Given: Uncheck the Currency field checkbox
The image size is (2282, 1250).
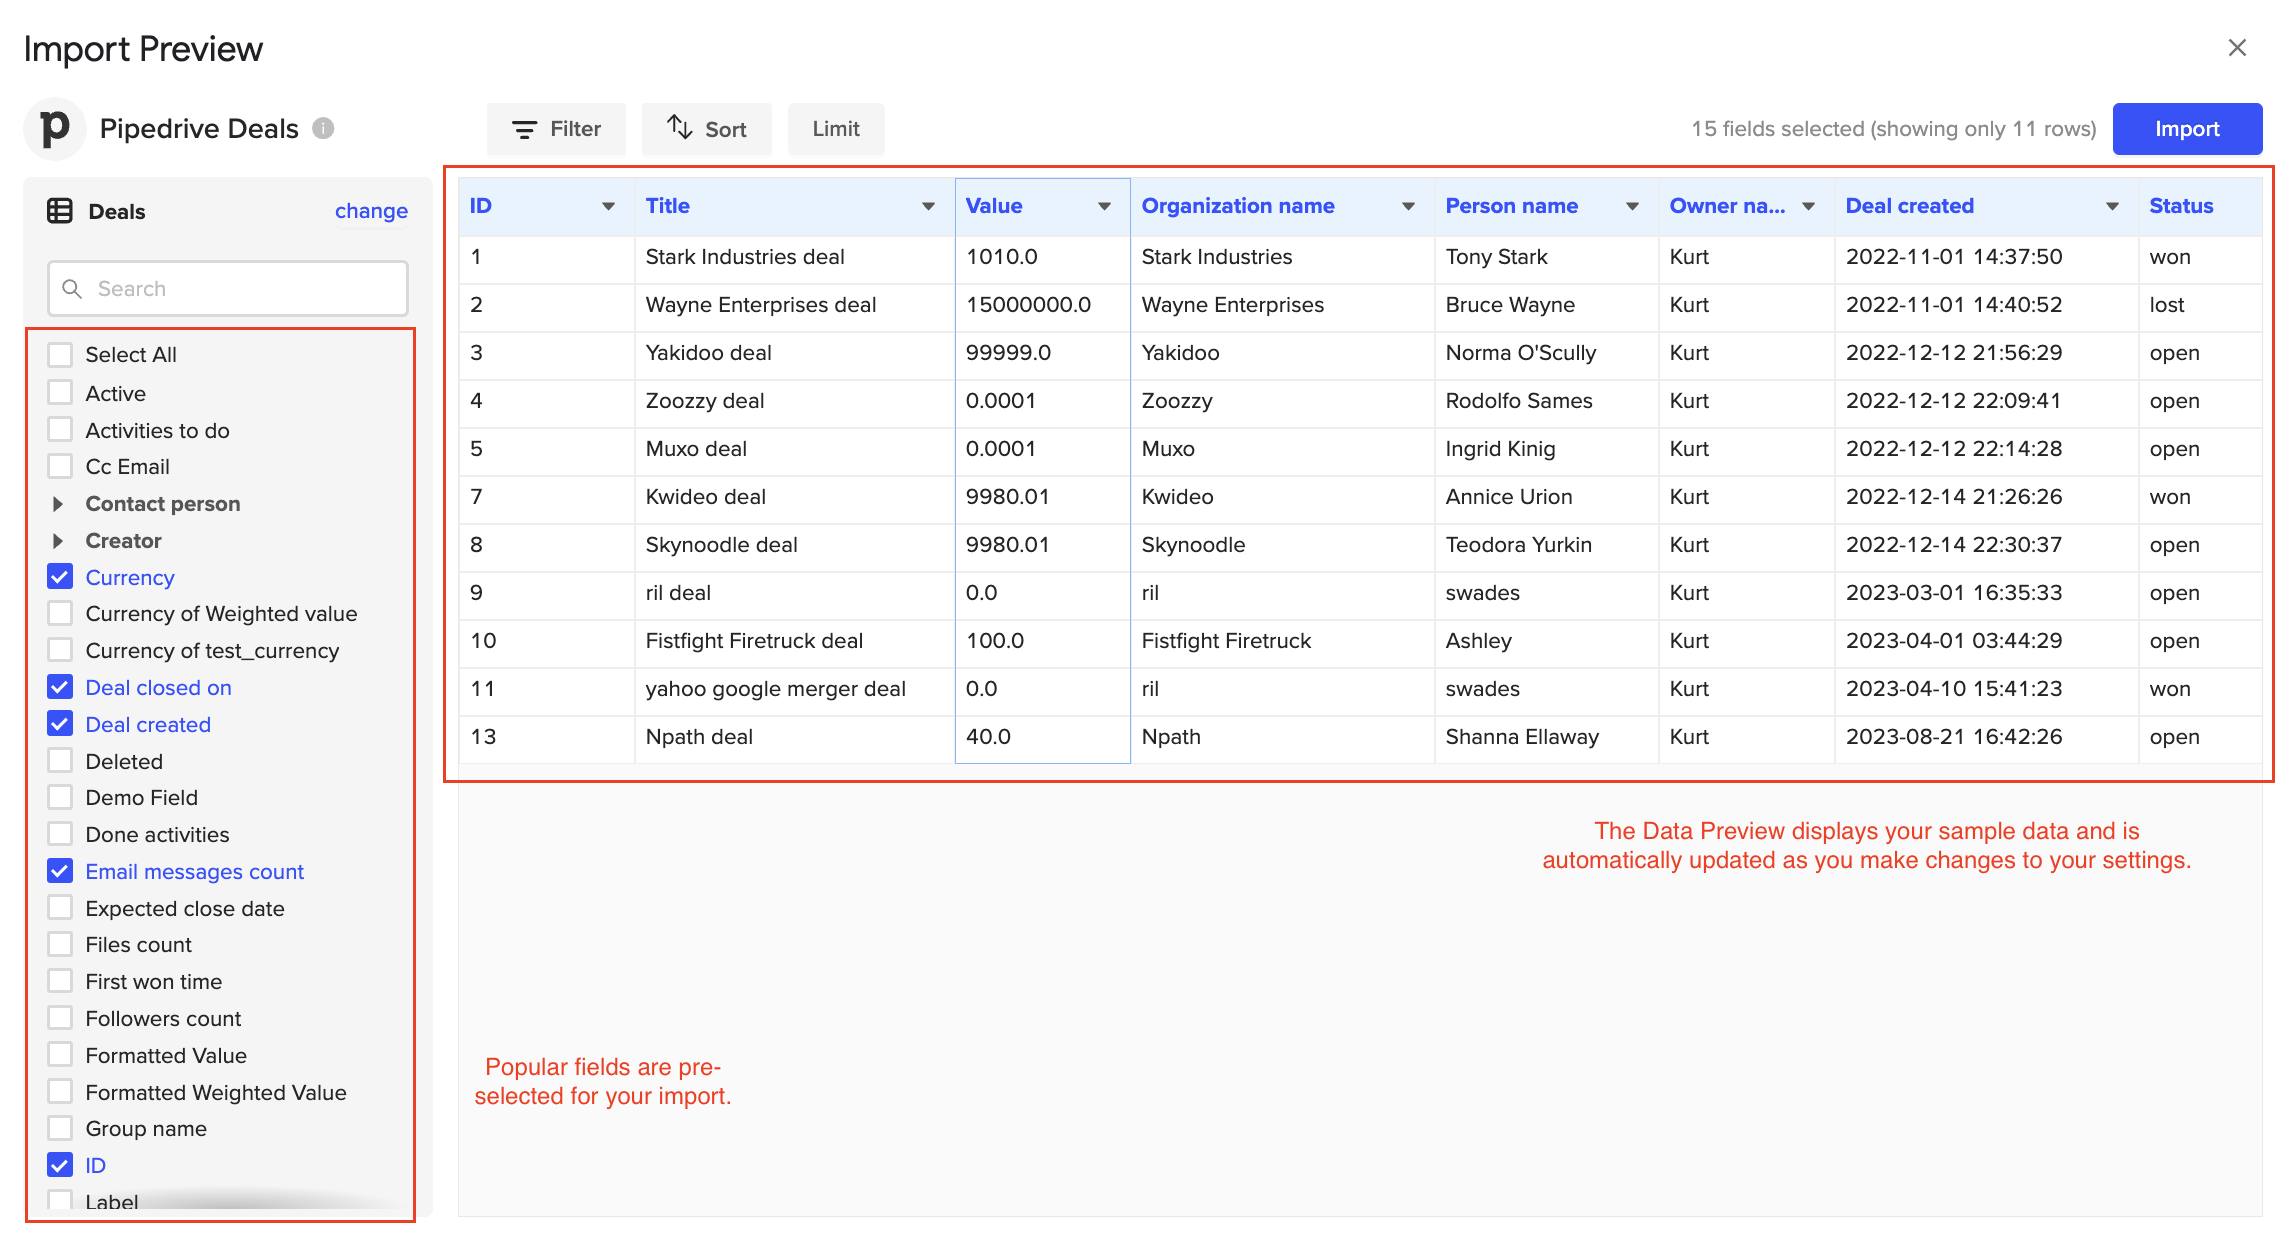Looking at the screenshot, I should (60, 577).
